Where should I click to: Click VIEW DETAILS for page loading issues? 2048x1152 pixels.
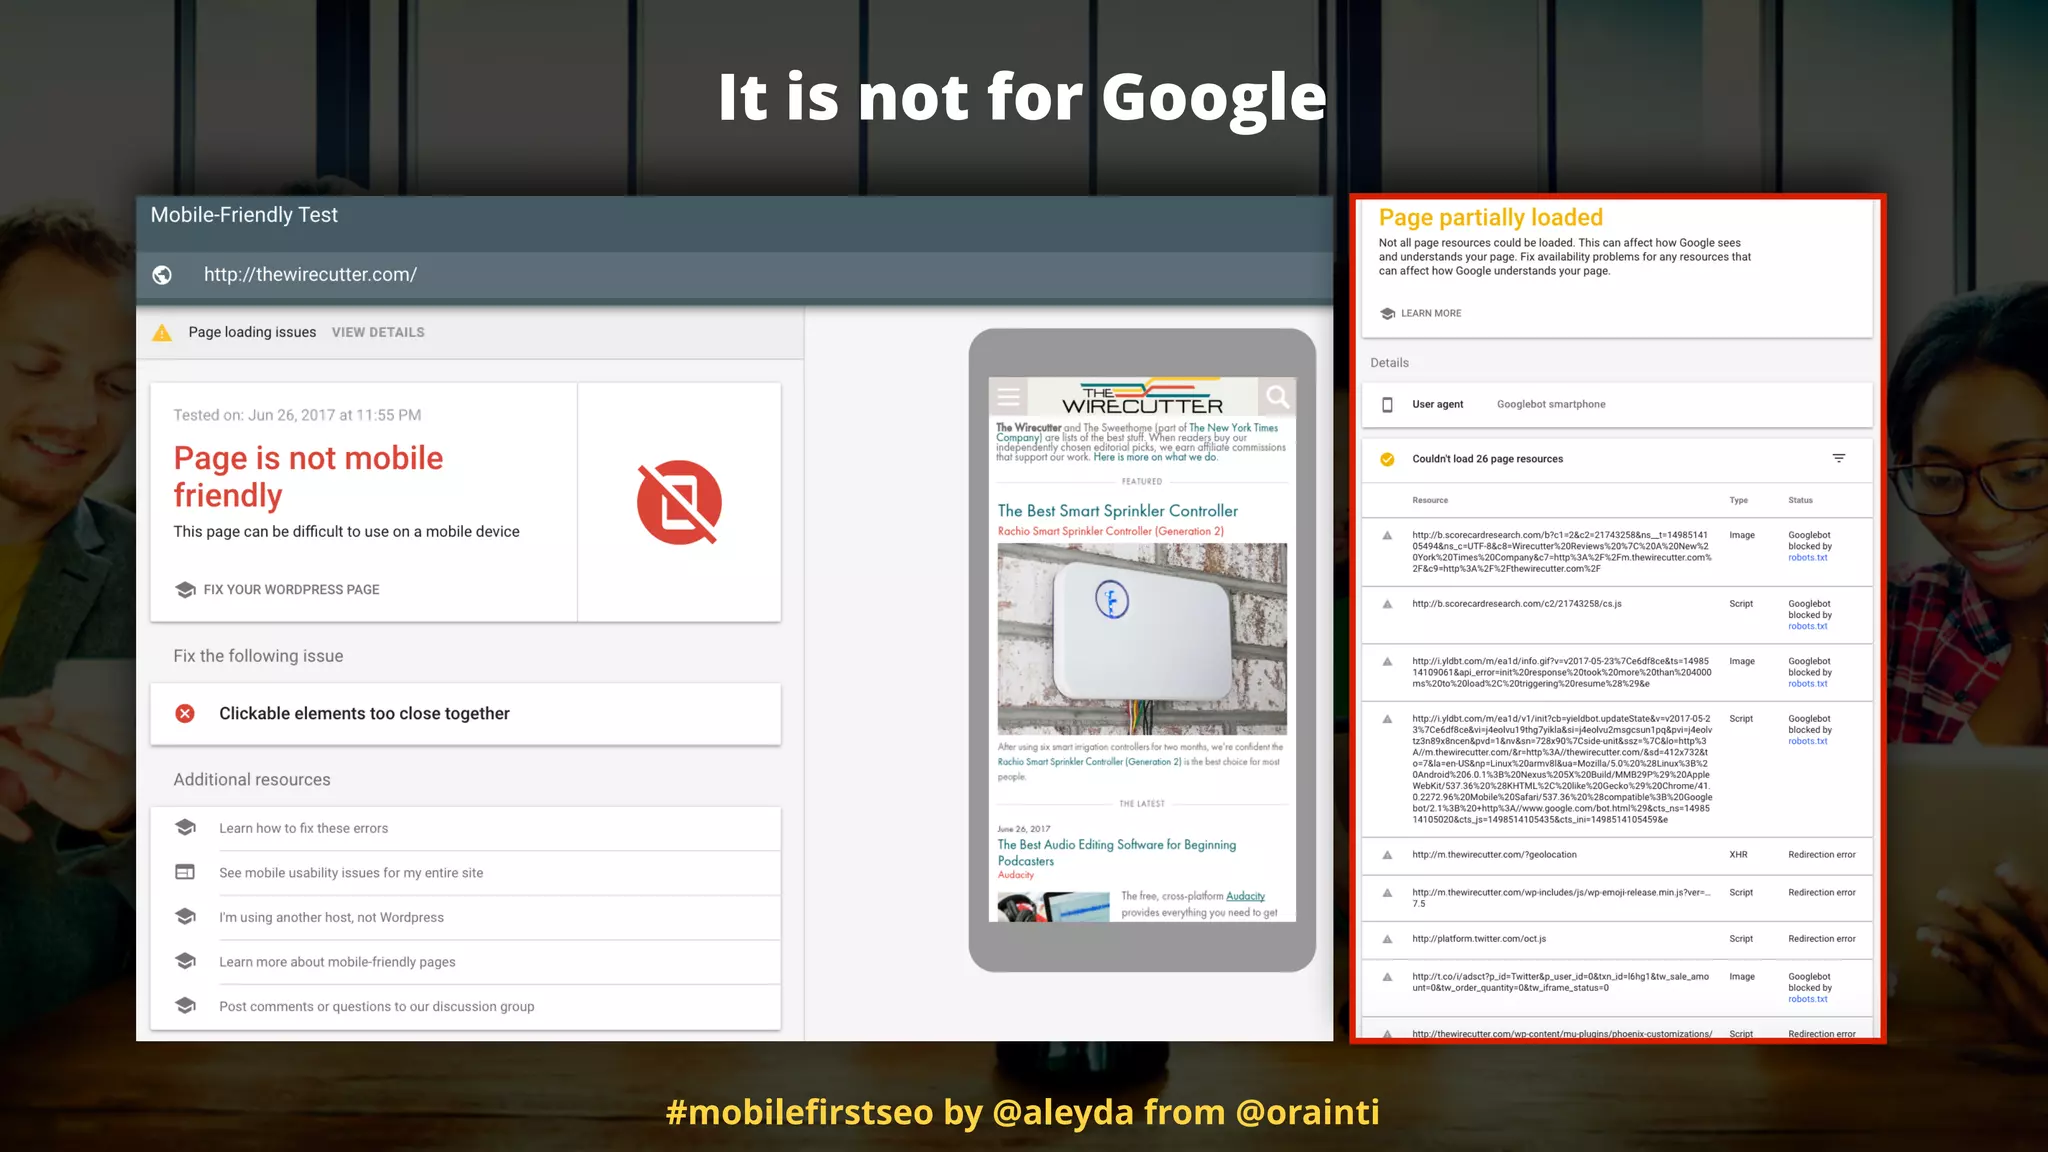(x=378, y=332)
